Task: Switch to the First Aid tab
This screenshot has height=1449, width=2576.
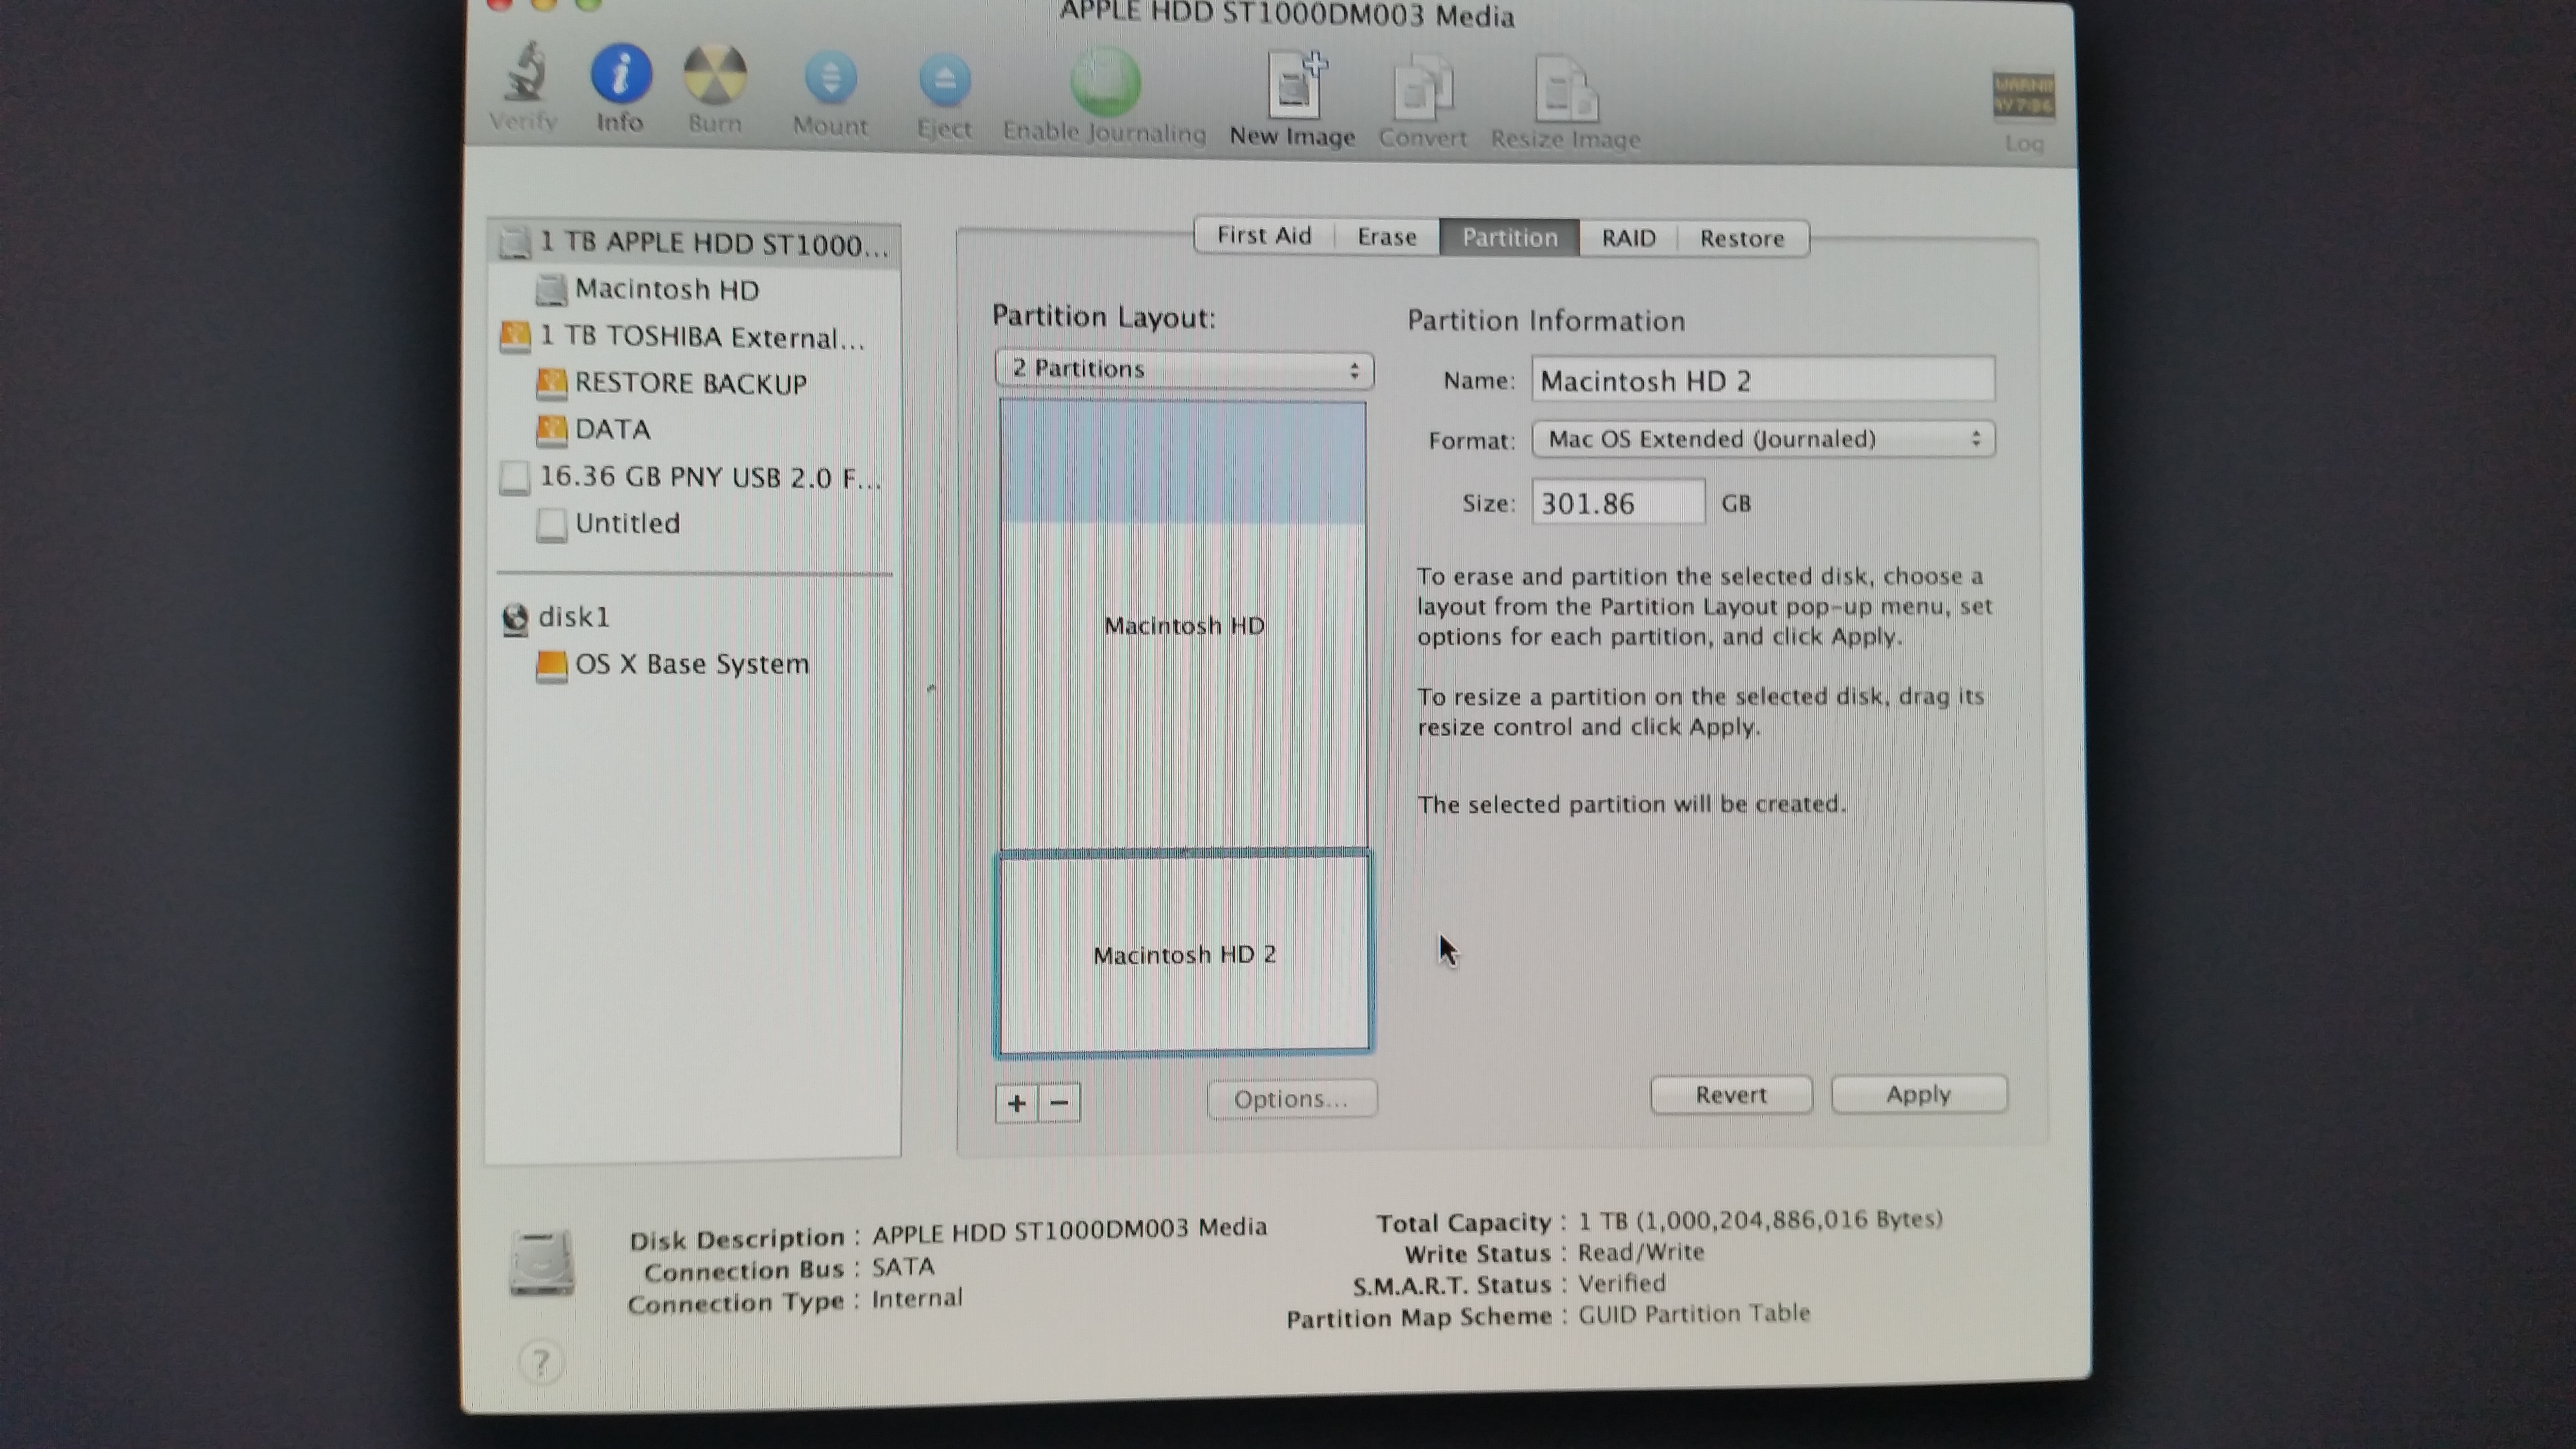Action: click(1264, 236)
